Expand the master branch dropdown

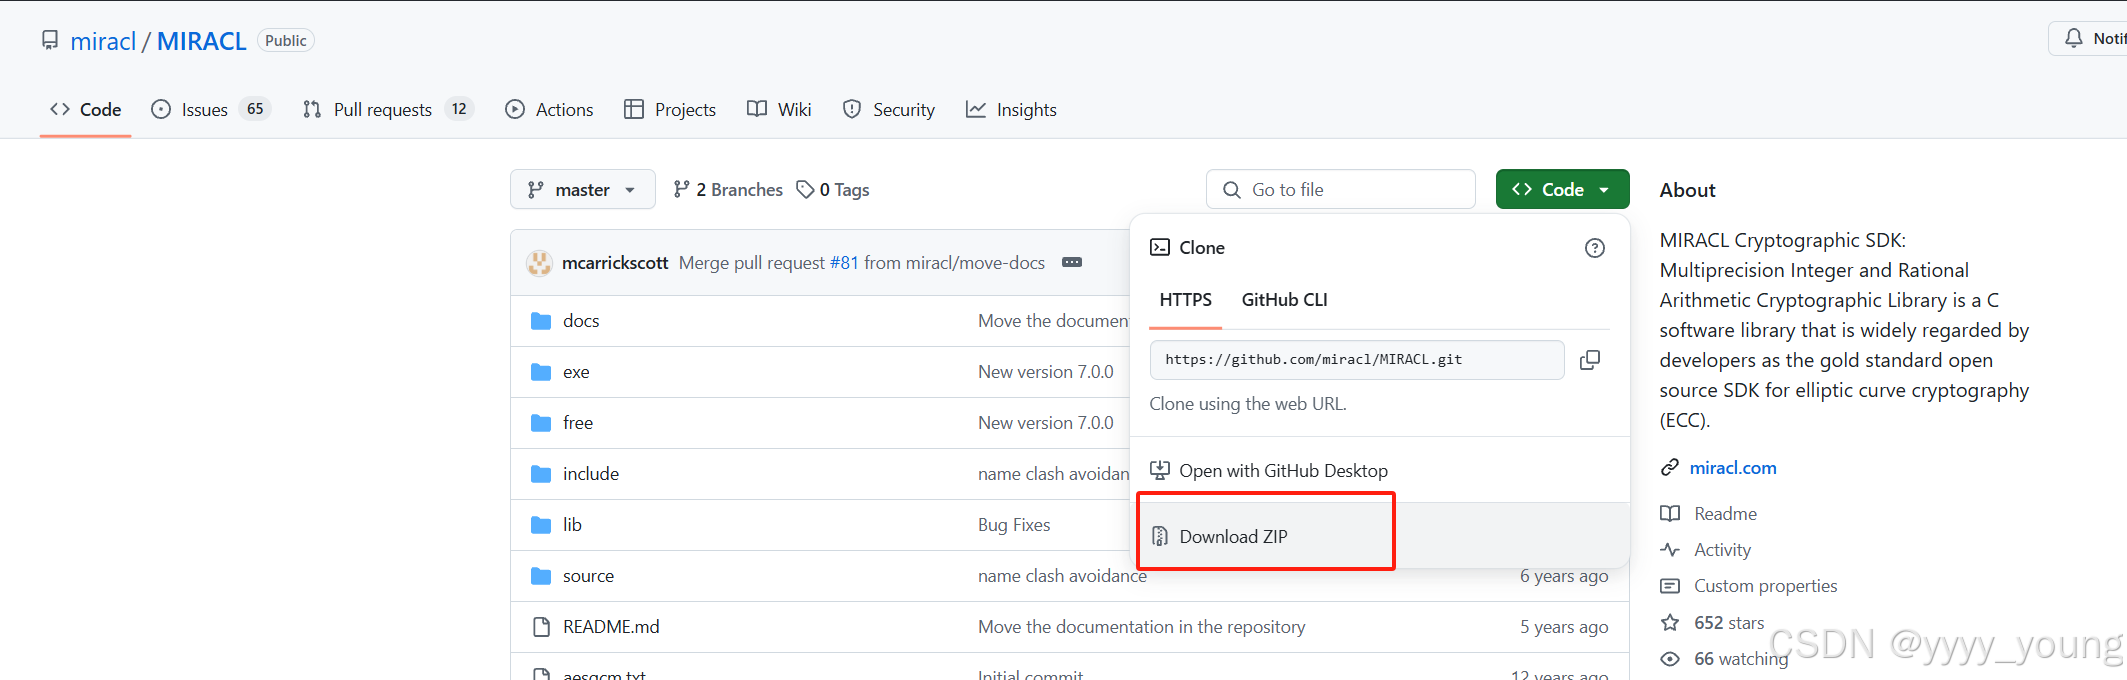click(582, 189)
